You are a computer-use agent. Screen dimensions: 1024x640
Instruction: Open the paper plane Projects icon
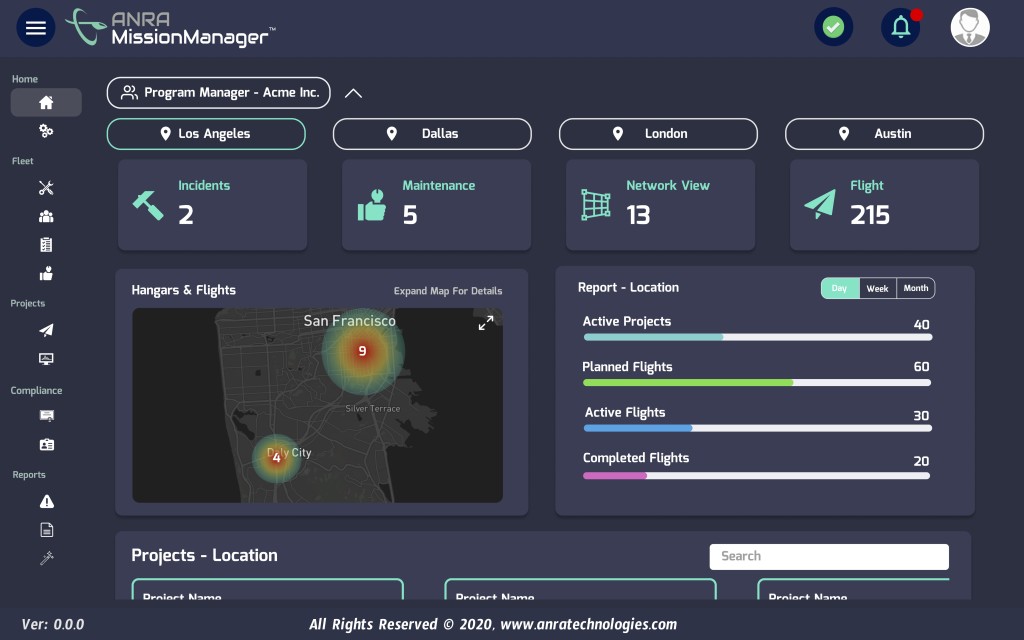[x=46, y=330]
